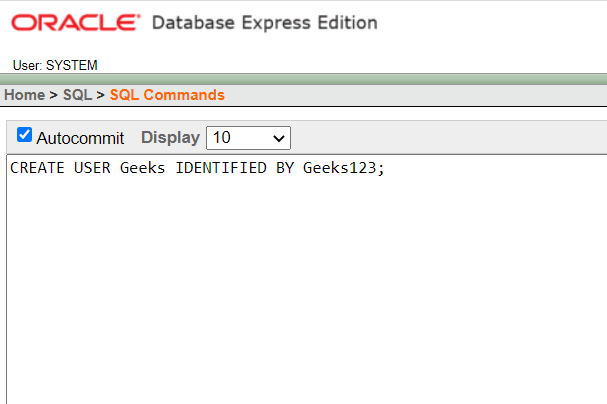Screen dimensions: 607x404
Task: Click the Oracle logo
Action: click(x=76, y=23)
